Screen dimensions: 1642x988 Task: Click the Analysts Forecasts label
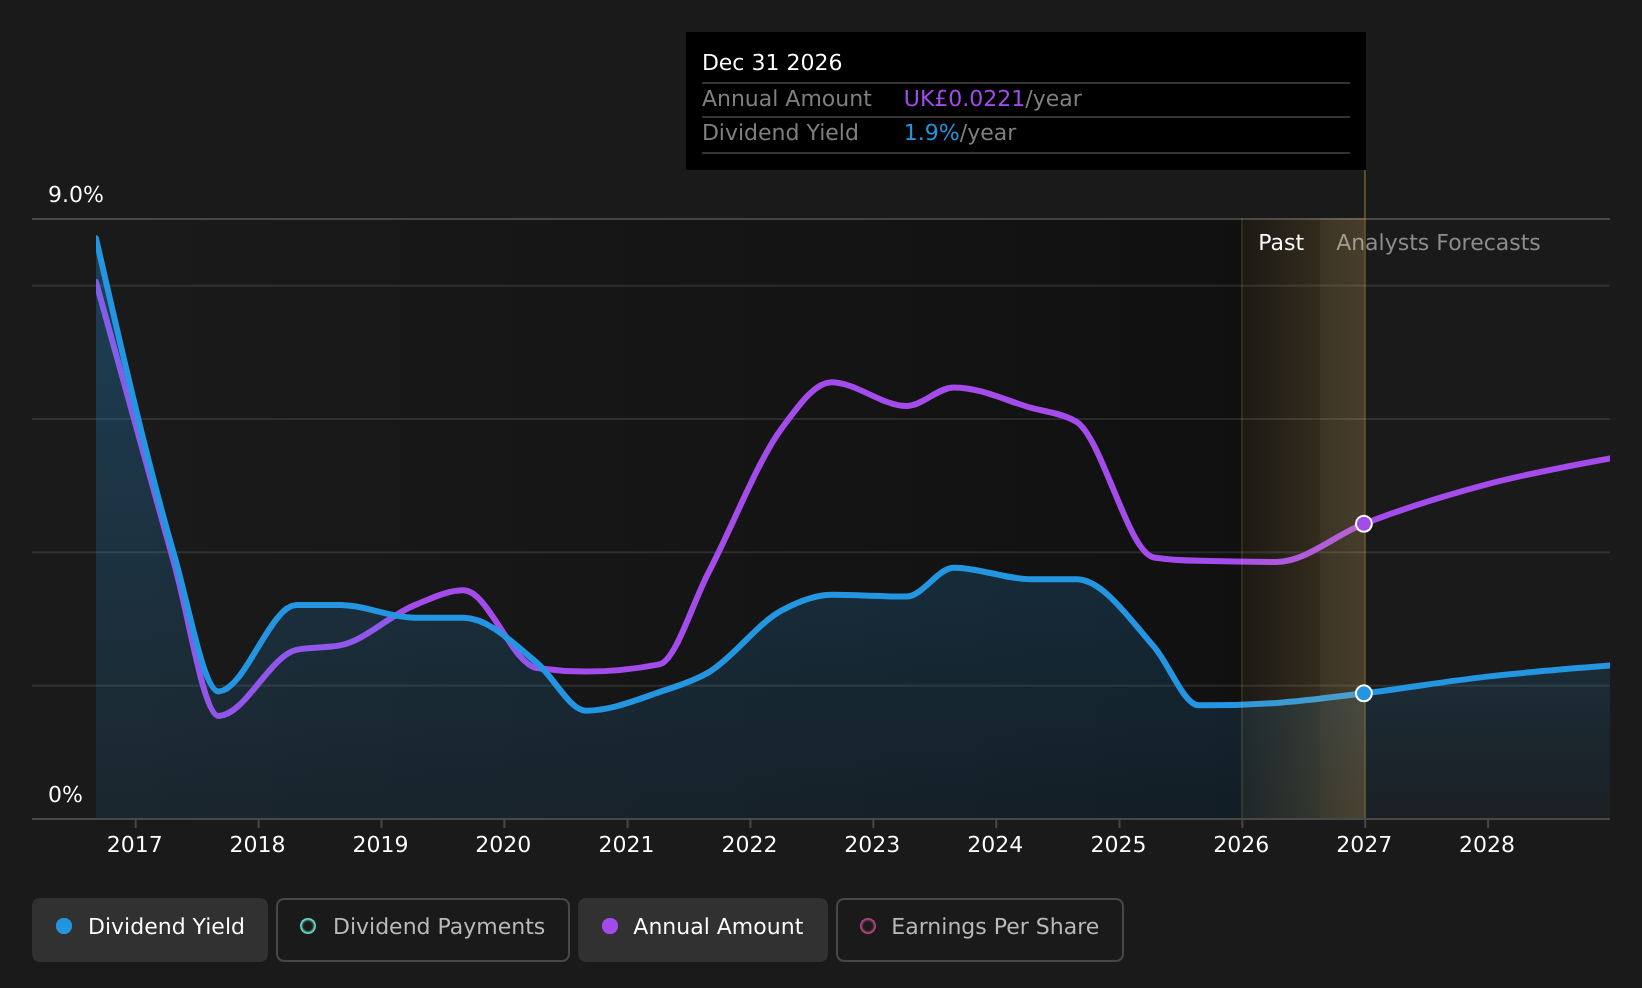[1438, 243]
